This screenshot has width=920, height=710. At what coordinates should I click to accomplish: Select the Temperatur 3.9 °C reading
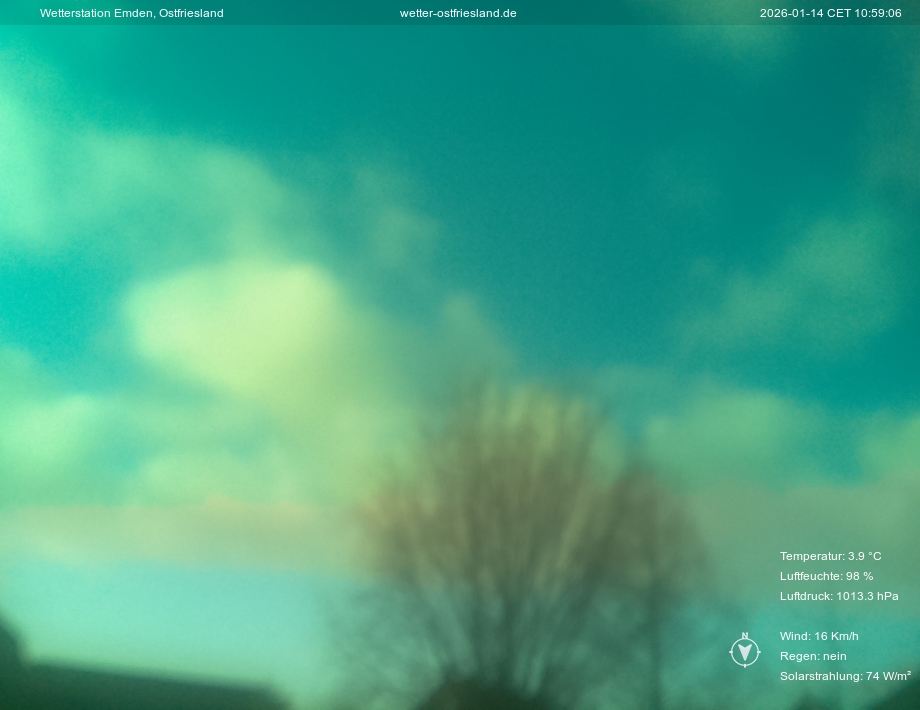[x=830, y=556]
